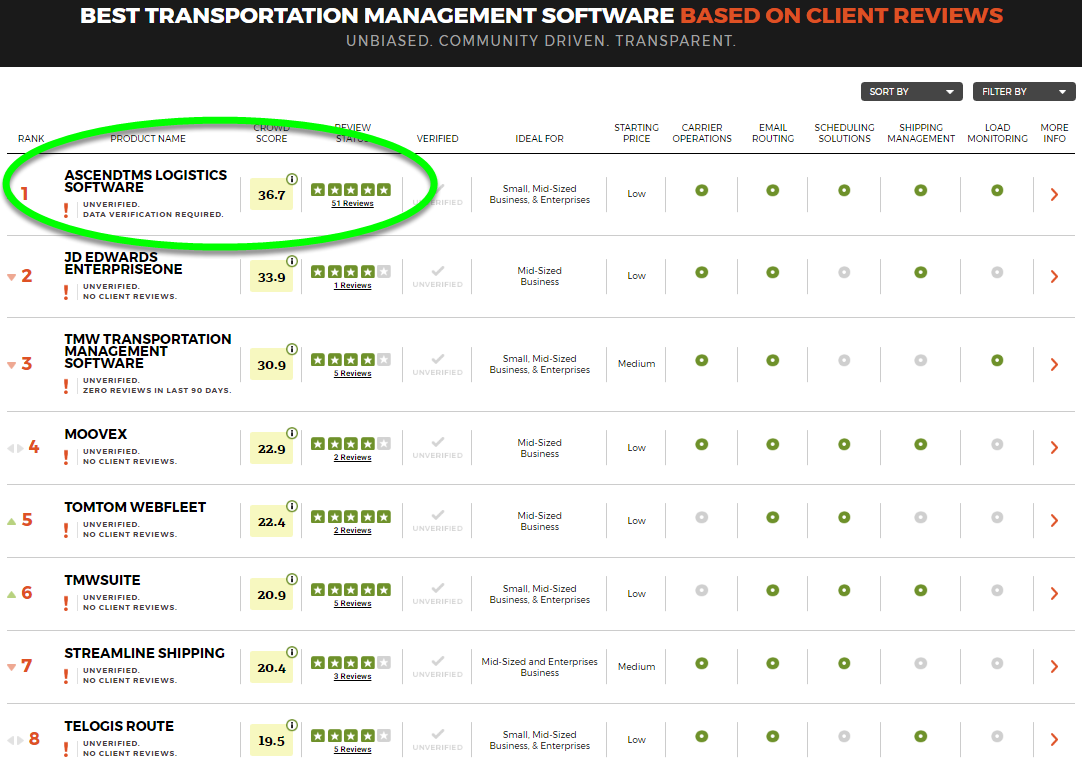This screenshot has height=765, width=1082.
Task: Open the 51 Reviews link for AscendTMS
Action: (352, 204)
